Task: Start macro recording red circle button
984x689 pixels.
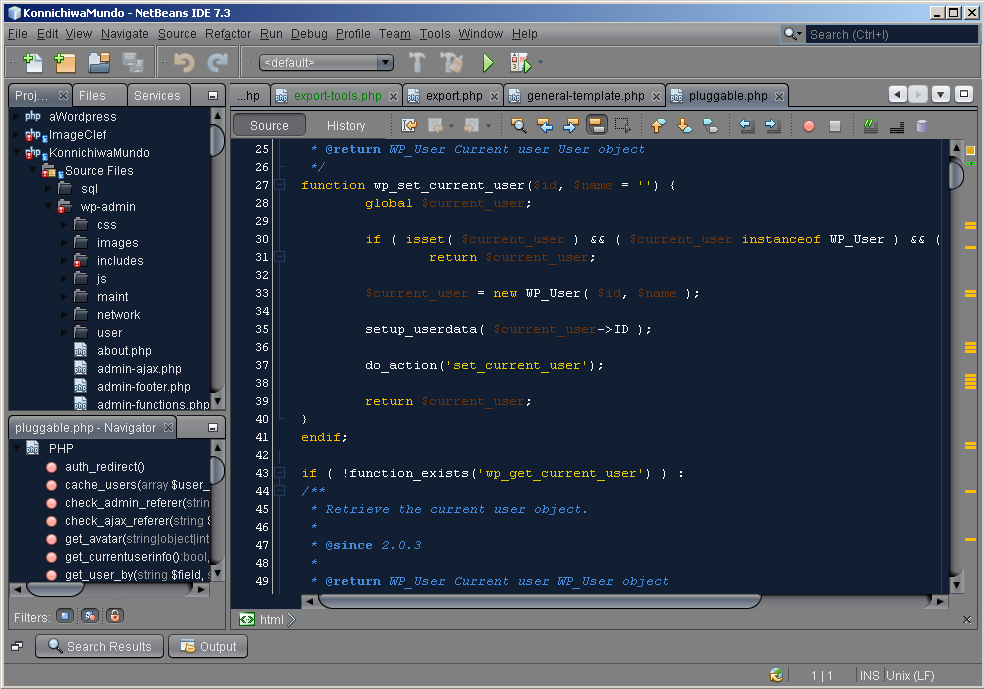Action: 809,126
